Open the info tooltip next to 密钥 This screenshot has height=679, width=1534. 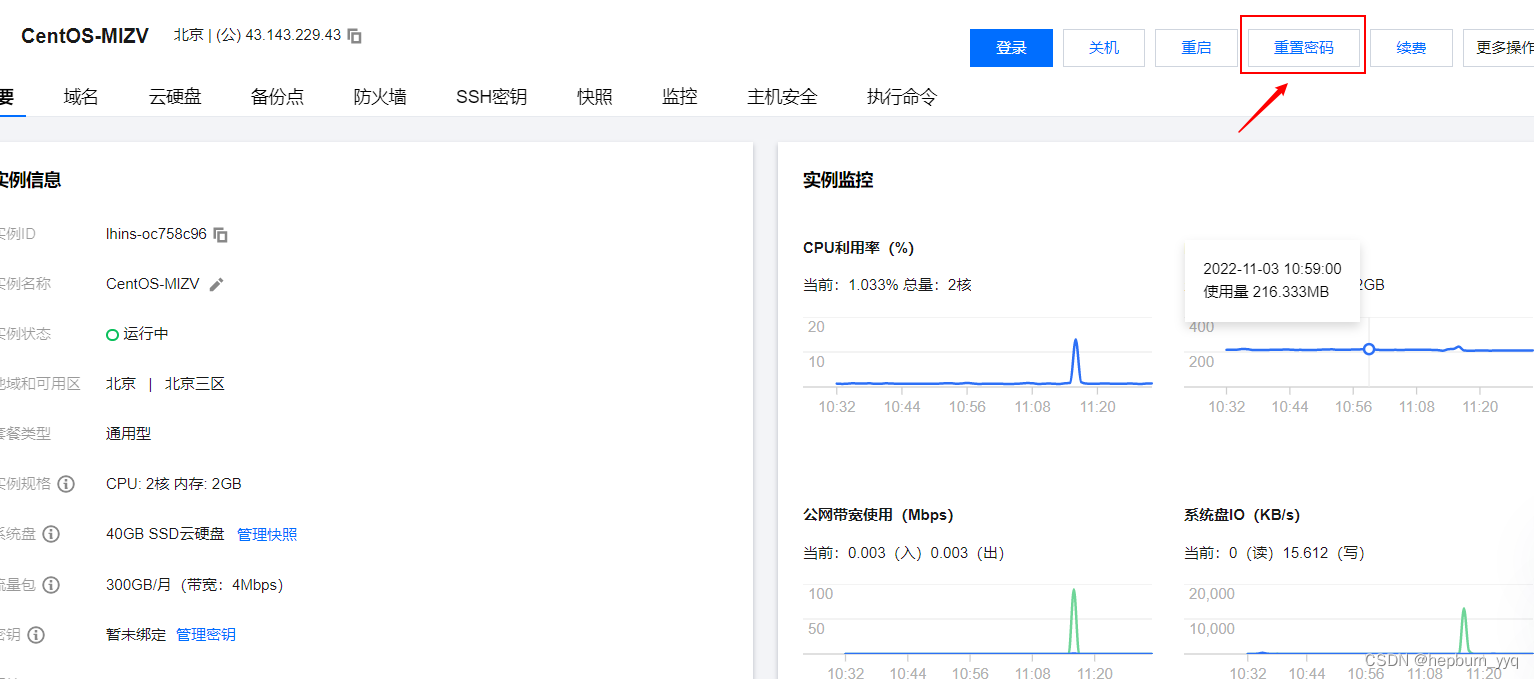[37, 634]
